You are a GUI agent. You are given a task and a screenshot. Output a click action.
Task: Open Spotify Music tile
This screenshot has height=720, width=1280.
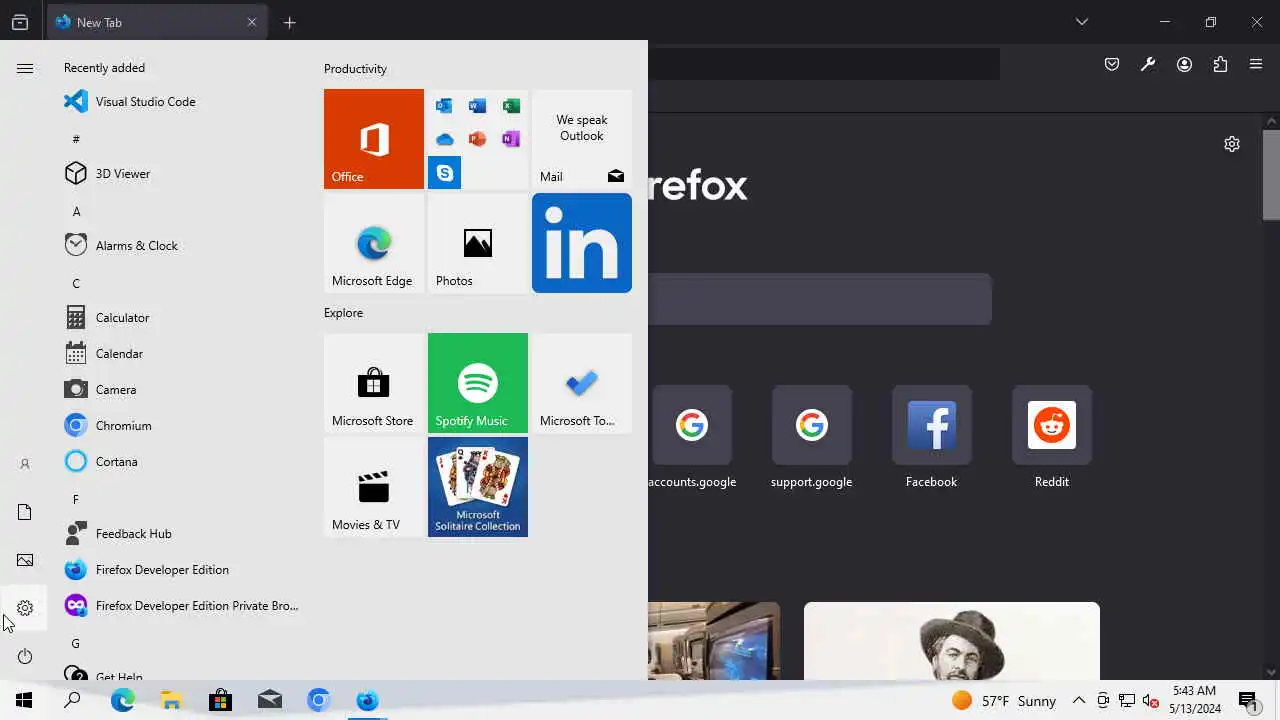pos(478,383)
